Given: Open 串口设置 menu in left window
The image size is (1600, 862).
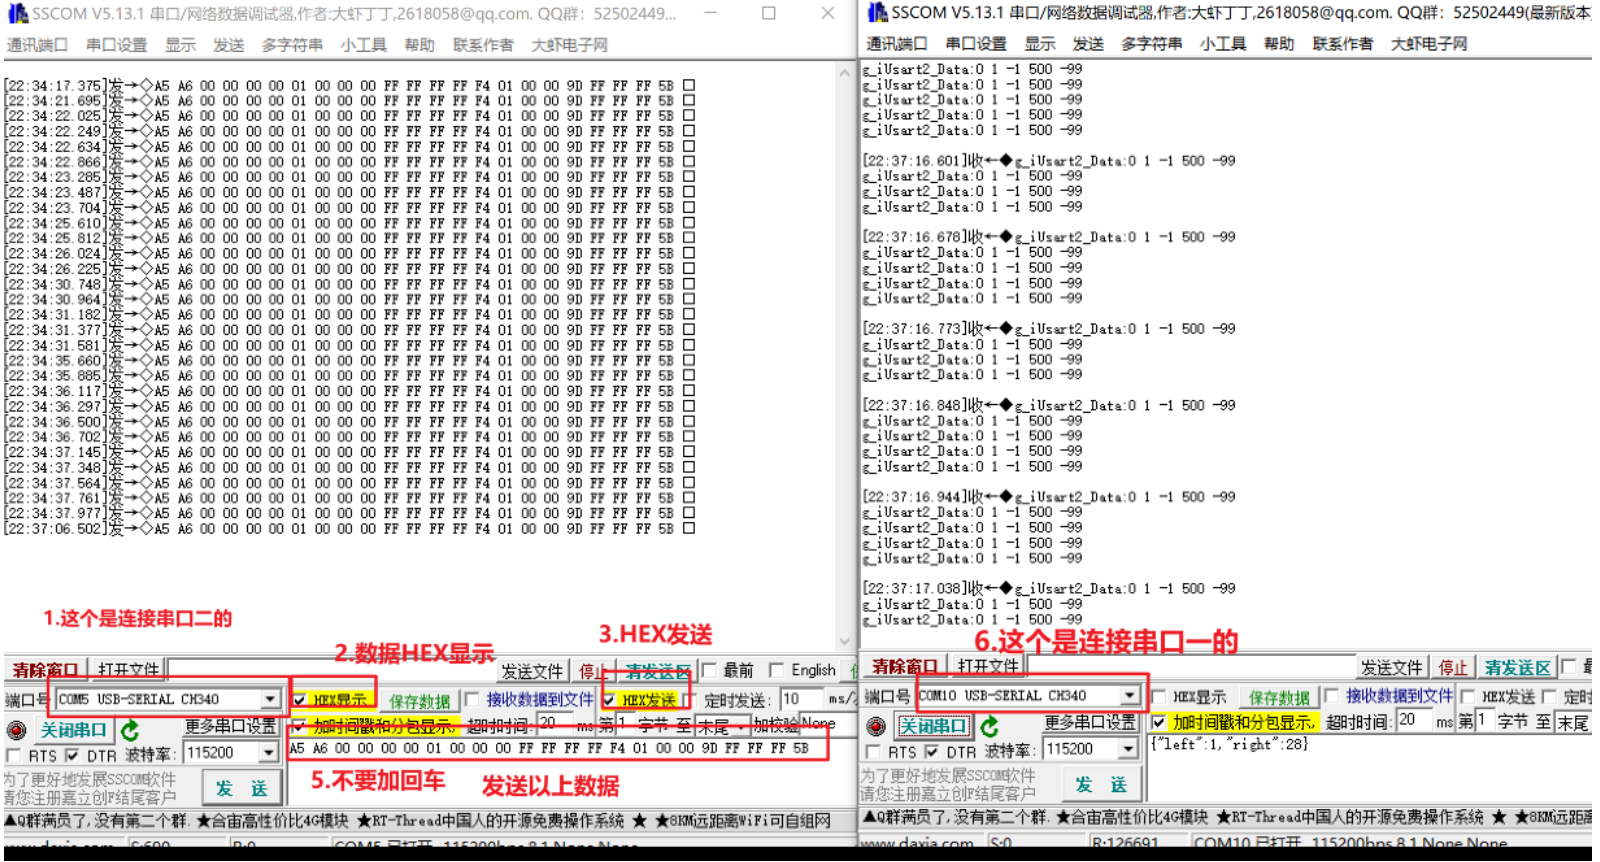Looking at the screenshot, I should pyautogui.click(x=117, y=45).
